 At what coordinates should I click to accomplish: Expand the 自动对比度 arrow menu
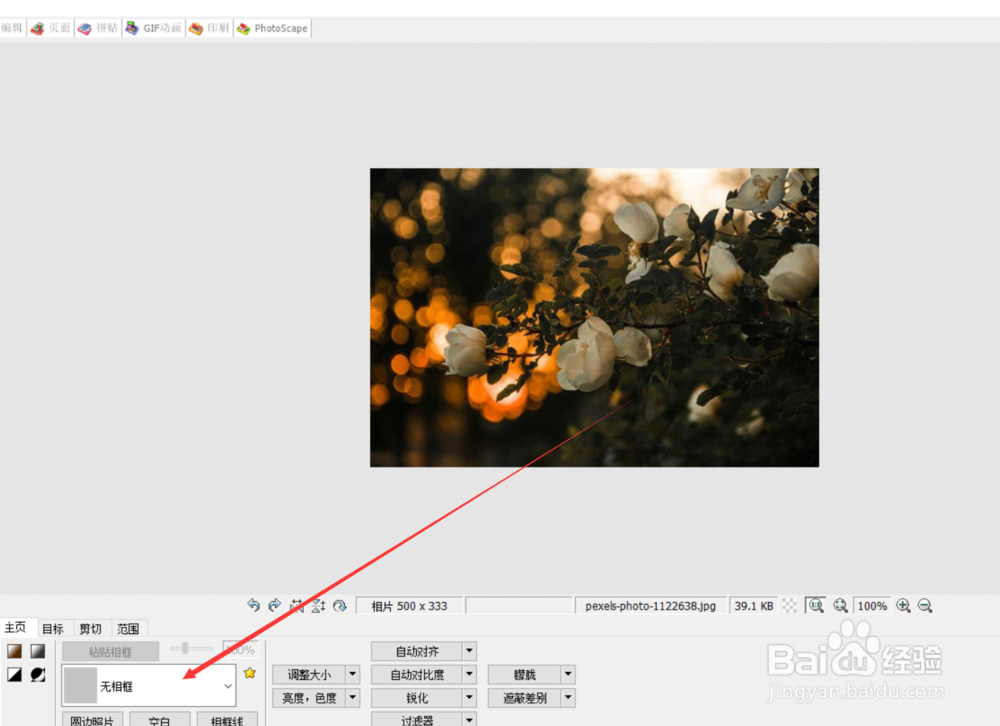tap(469, 674)
